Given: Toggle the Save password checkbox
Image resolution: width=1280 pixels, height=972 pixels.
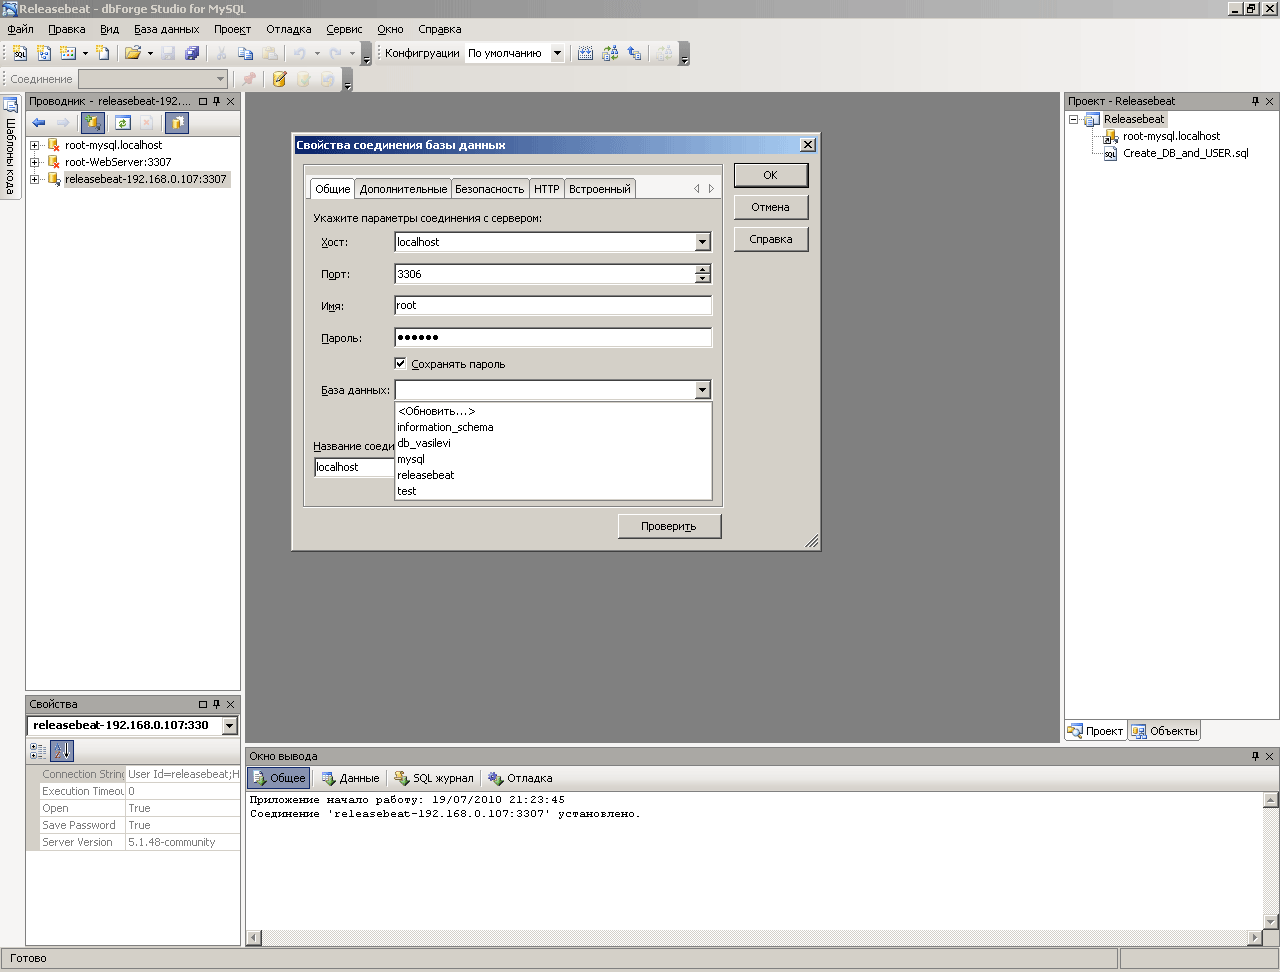Looking at the screenshot, I should (x=400, y=364).
